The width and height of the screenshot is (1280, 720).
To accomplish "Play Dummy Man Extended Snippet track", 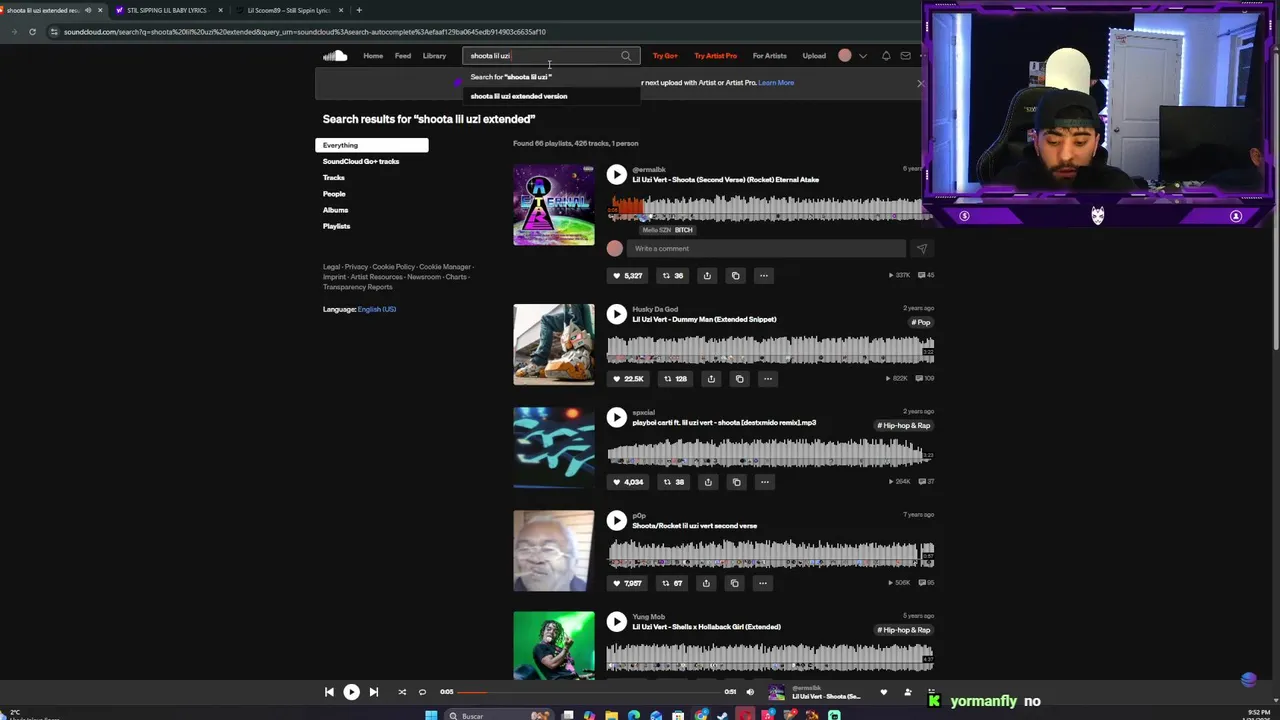I will coord(617,314).
